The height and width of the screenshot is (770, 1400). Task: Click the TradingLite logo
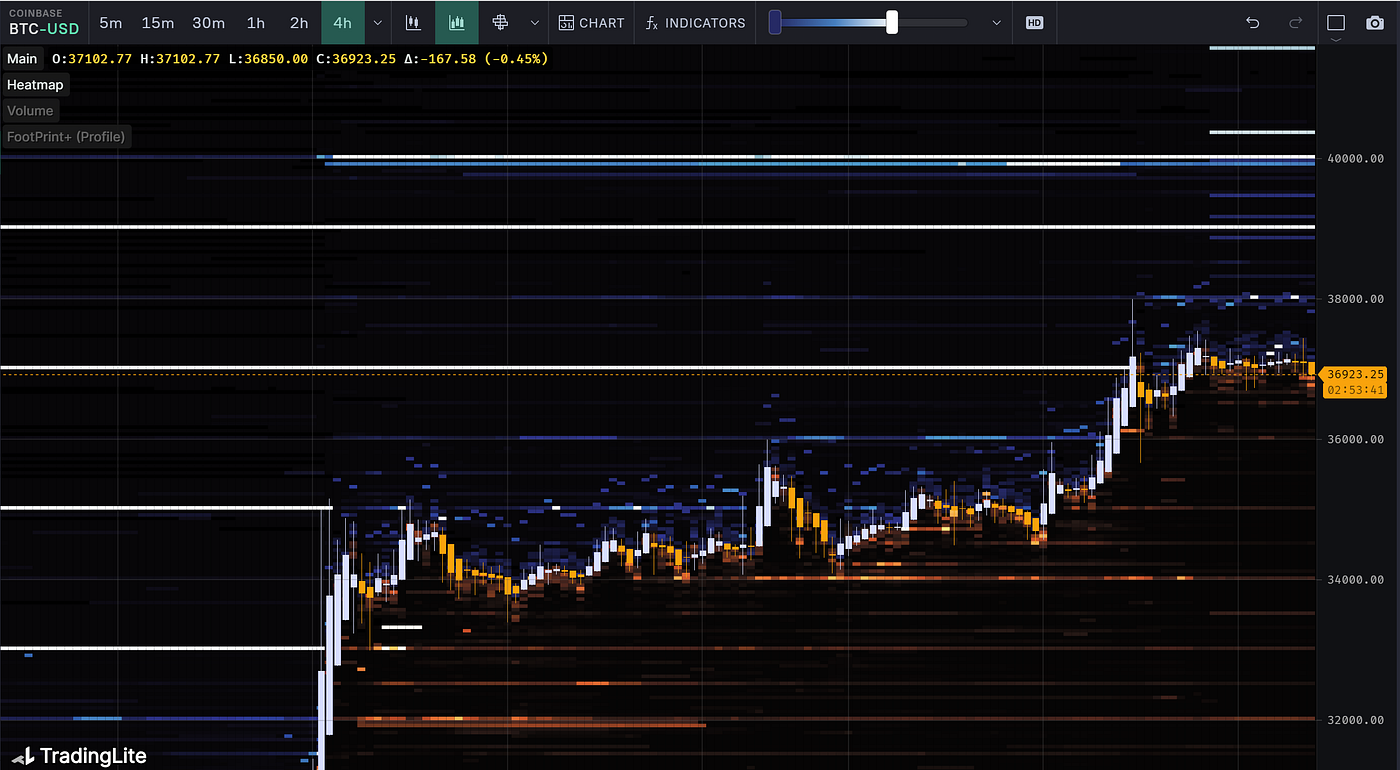pos(80,756)
